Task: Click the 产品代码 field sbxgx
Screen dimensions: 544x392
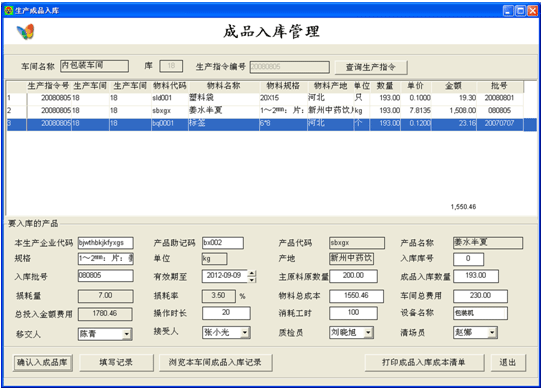Action: tap(357, 243)
